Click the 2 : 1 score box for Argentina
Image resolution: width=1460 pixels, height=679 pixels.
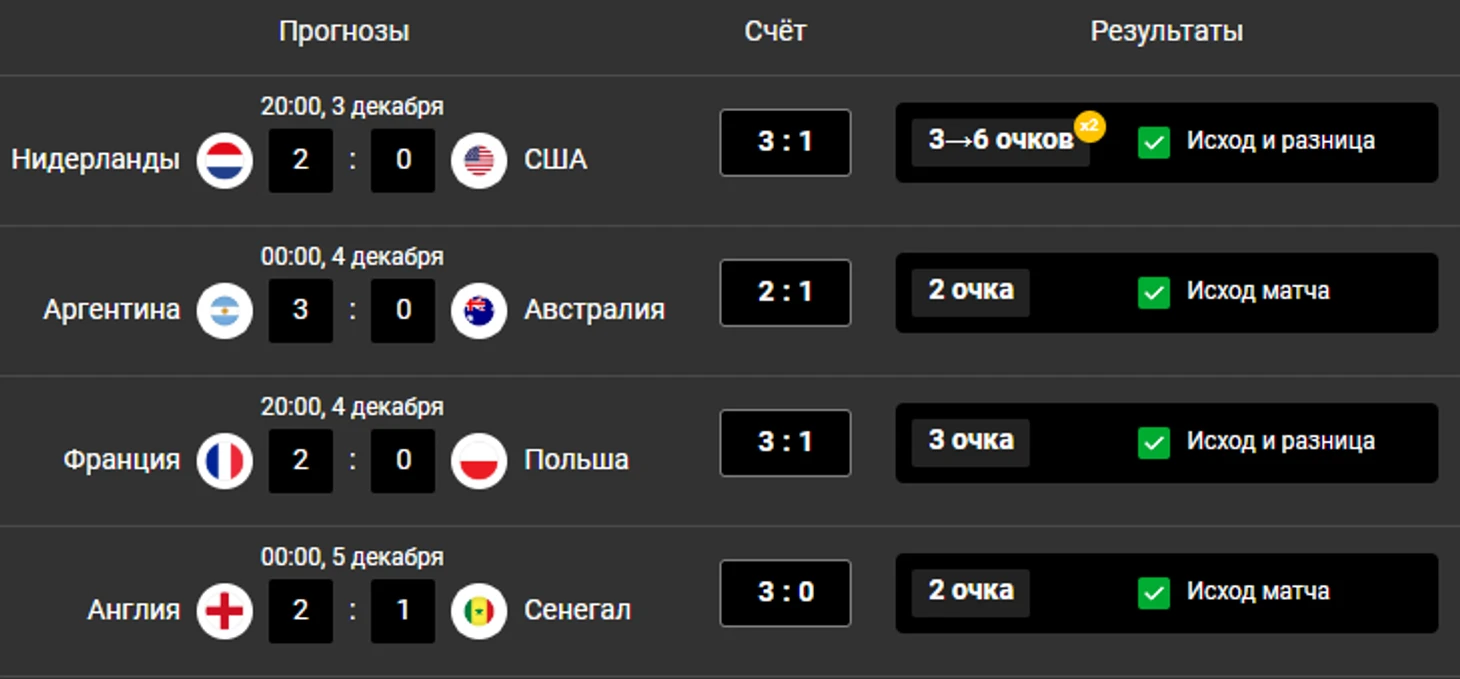coord(785,292)
